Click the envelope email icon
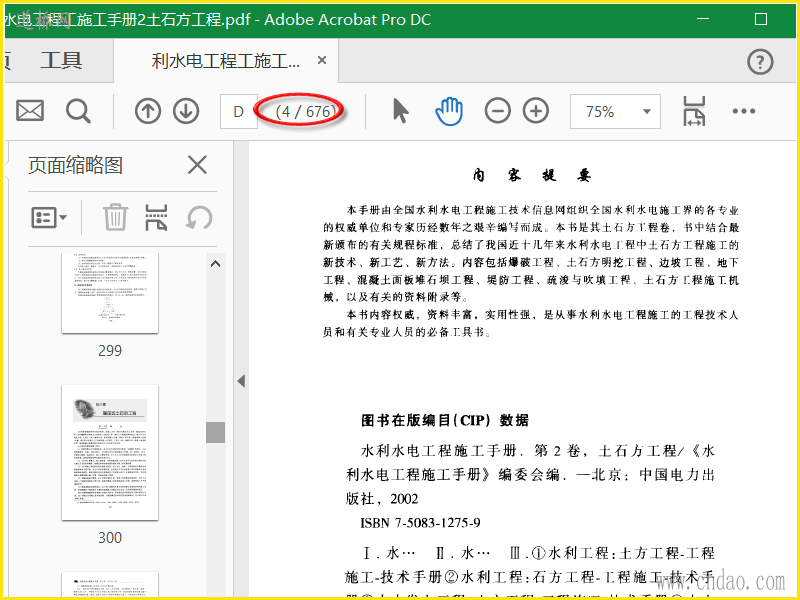The height and width of the screenshot is (600, 800). [30, 111]
